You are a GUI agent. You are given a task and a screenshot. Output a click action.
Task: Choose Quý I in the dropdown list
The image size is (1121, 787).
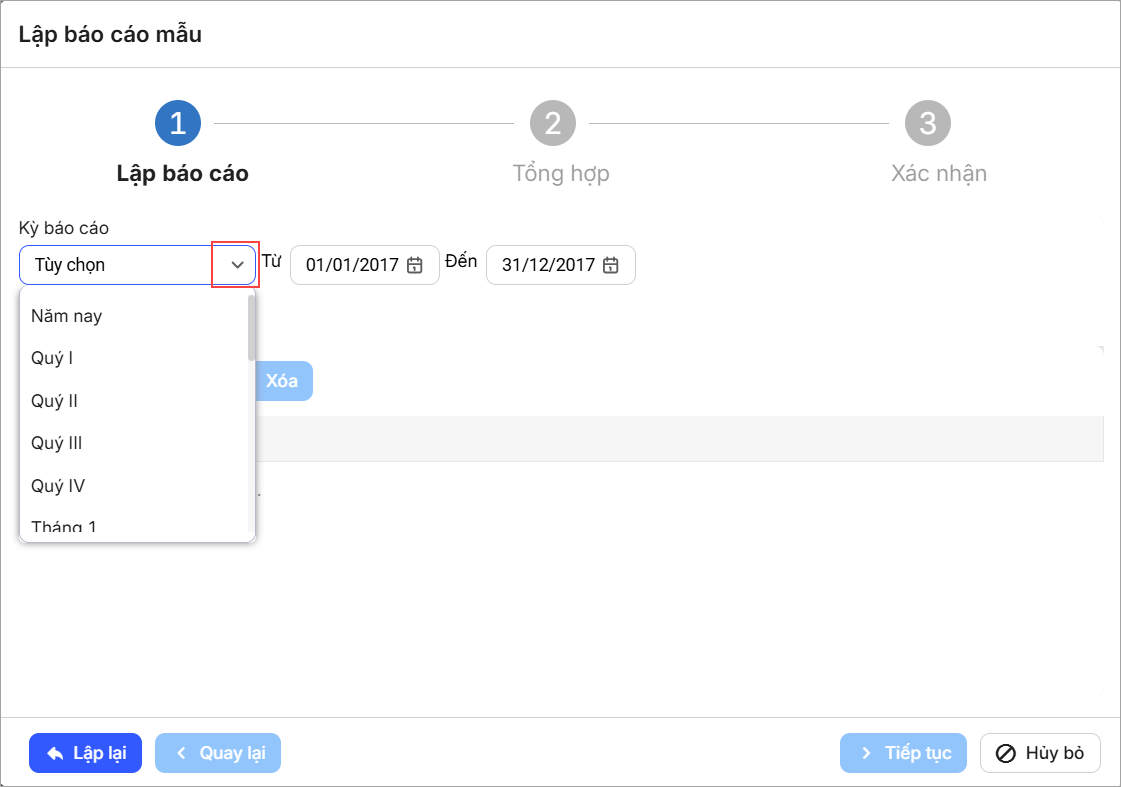click(x=52, y=358)
